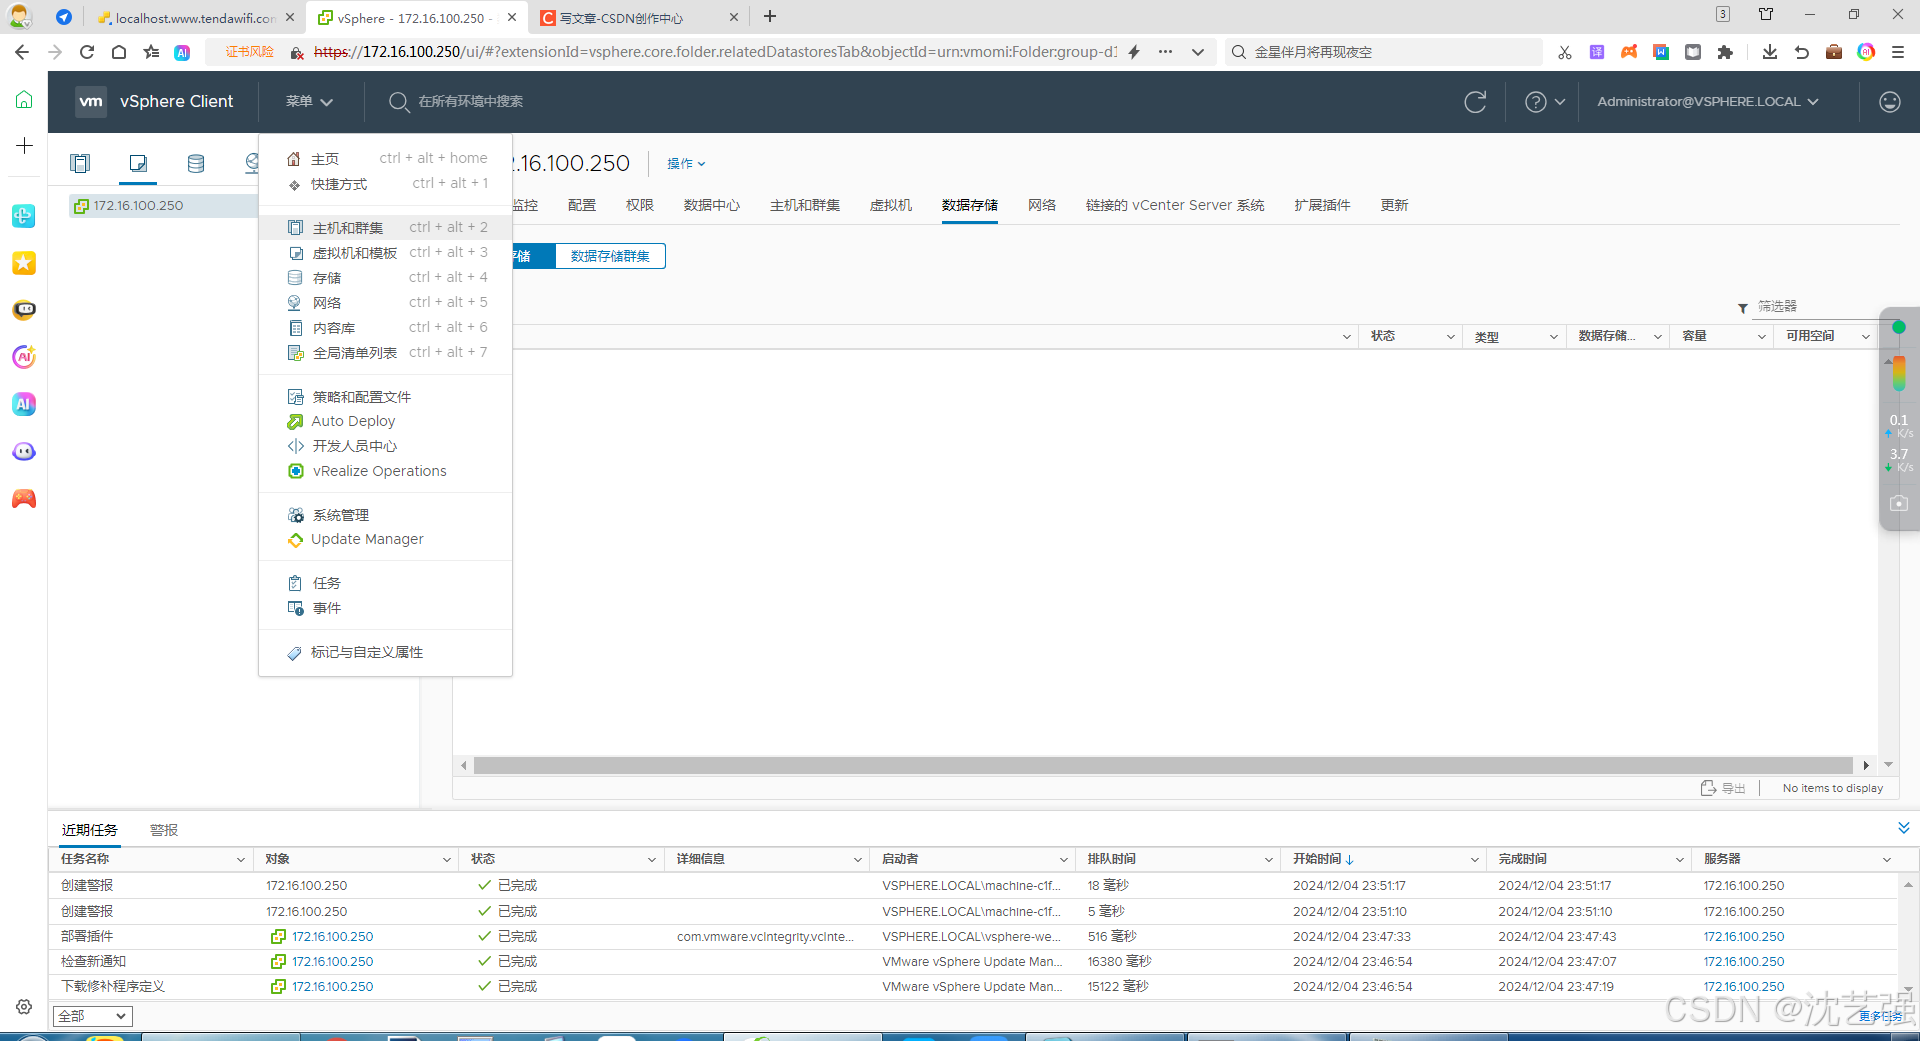Toggle the main menu dropdown
1920x1041 pixels.
tap(309, 101)
